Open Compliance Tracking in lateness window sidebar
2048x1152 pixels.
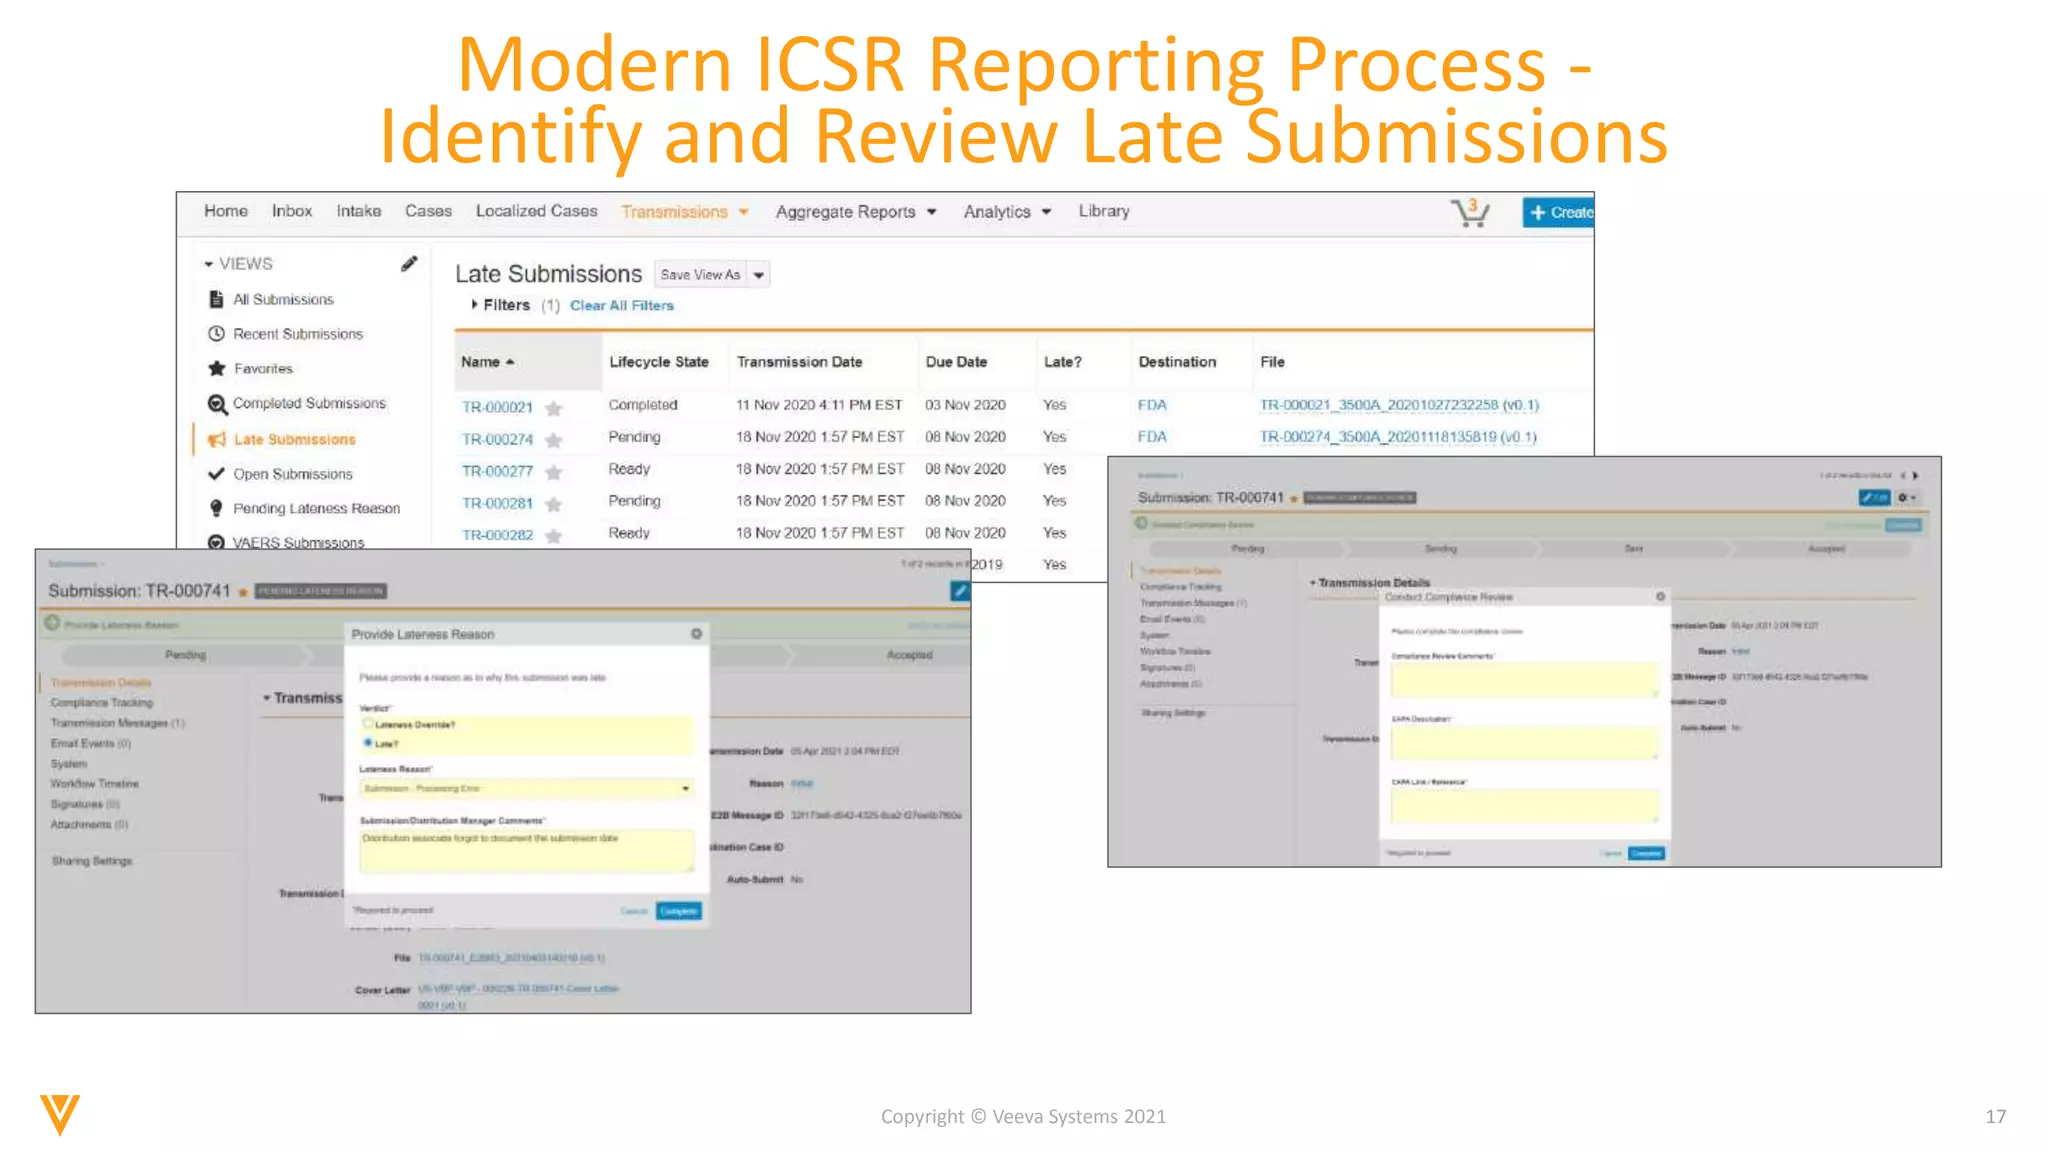click(102, 703)
